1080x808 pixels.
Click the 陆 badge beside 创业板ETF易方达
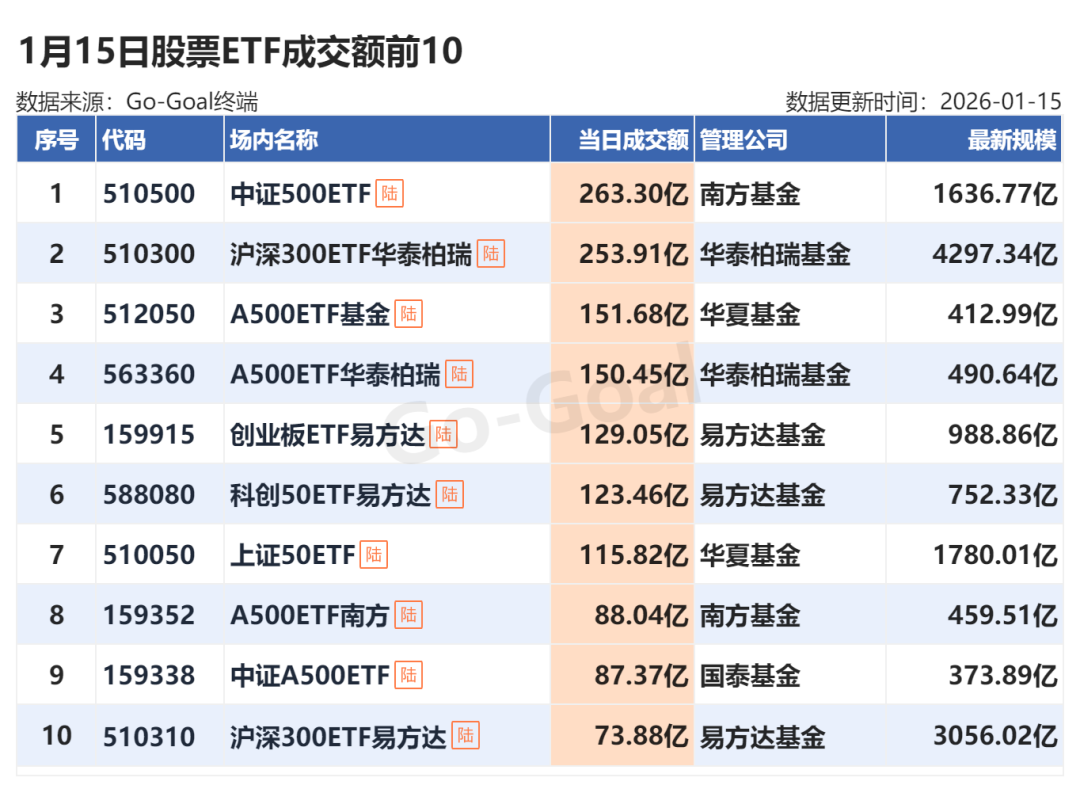pos(443,435)
